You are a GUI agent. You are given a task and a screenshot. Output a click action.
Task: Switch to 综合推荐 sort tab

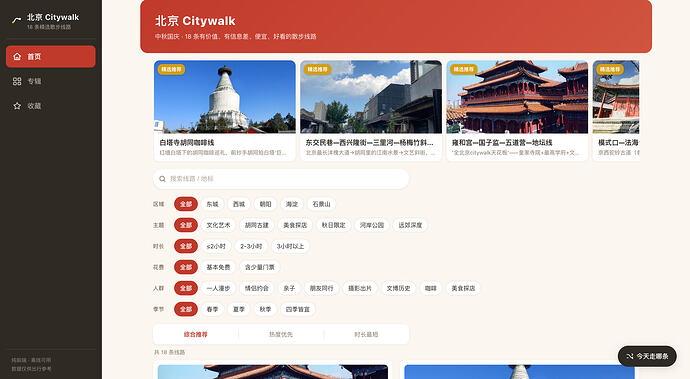[195, 335]
